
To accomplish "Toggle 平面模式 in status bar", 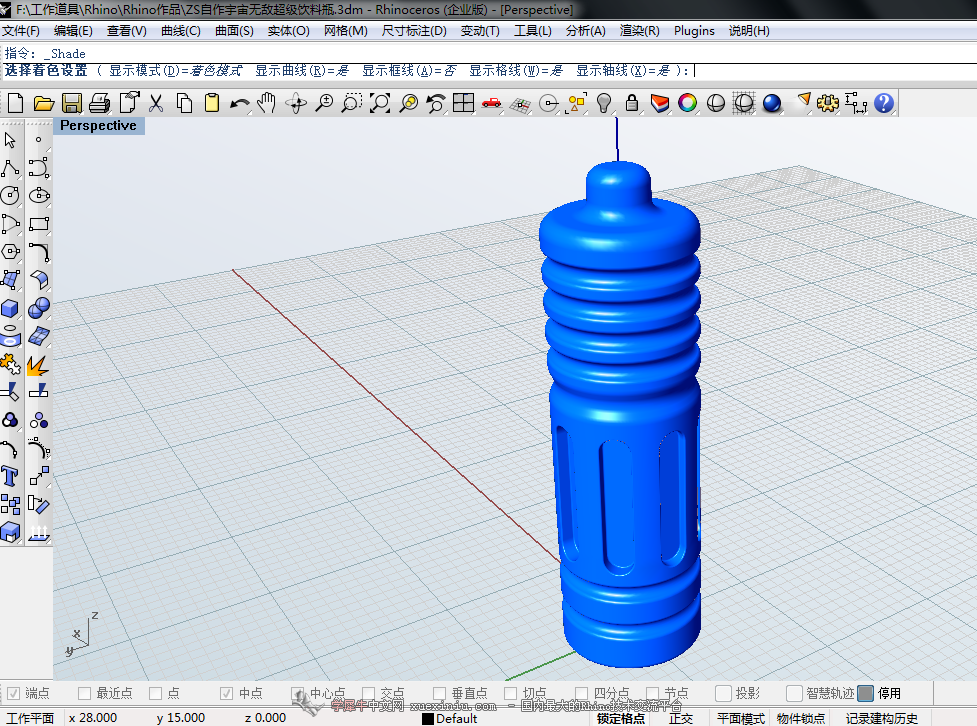I will coord(741,719).
